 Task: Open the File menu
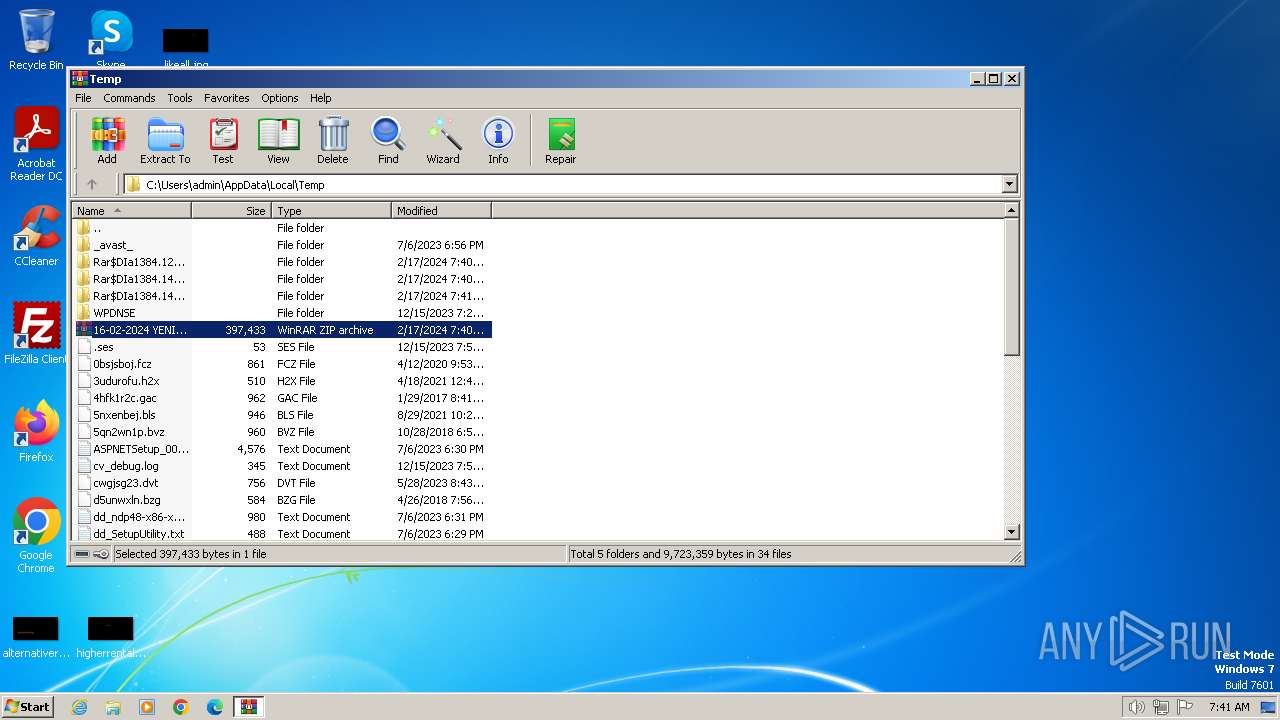[83, 98]
